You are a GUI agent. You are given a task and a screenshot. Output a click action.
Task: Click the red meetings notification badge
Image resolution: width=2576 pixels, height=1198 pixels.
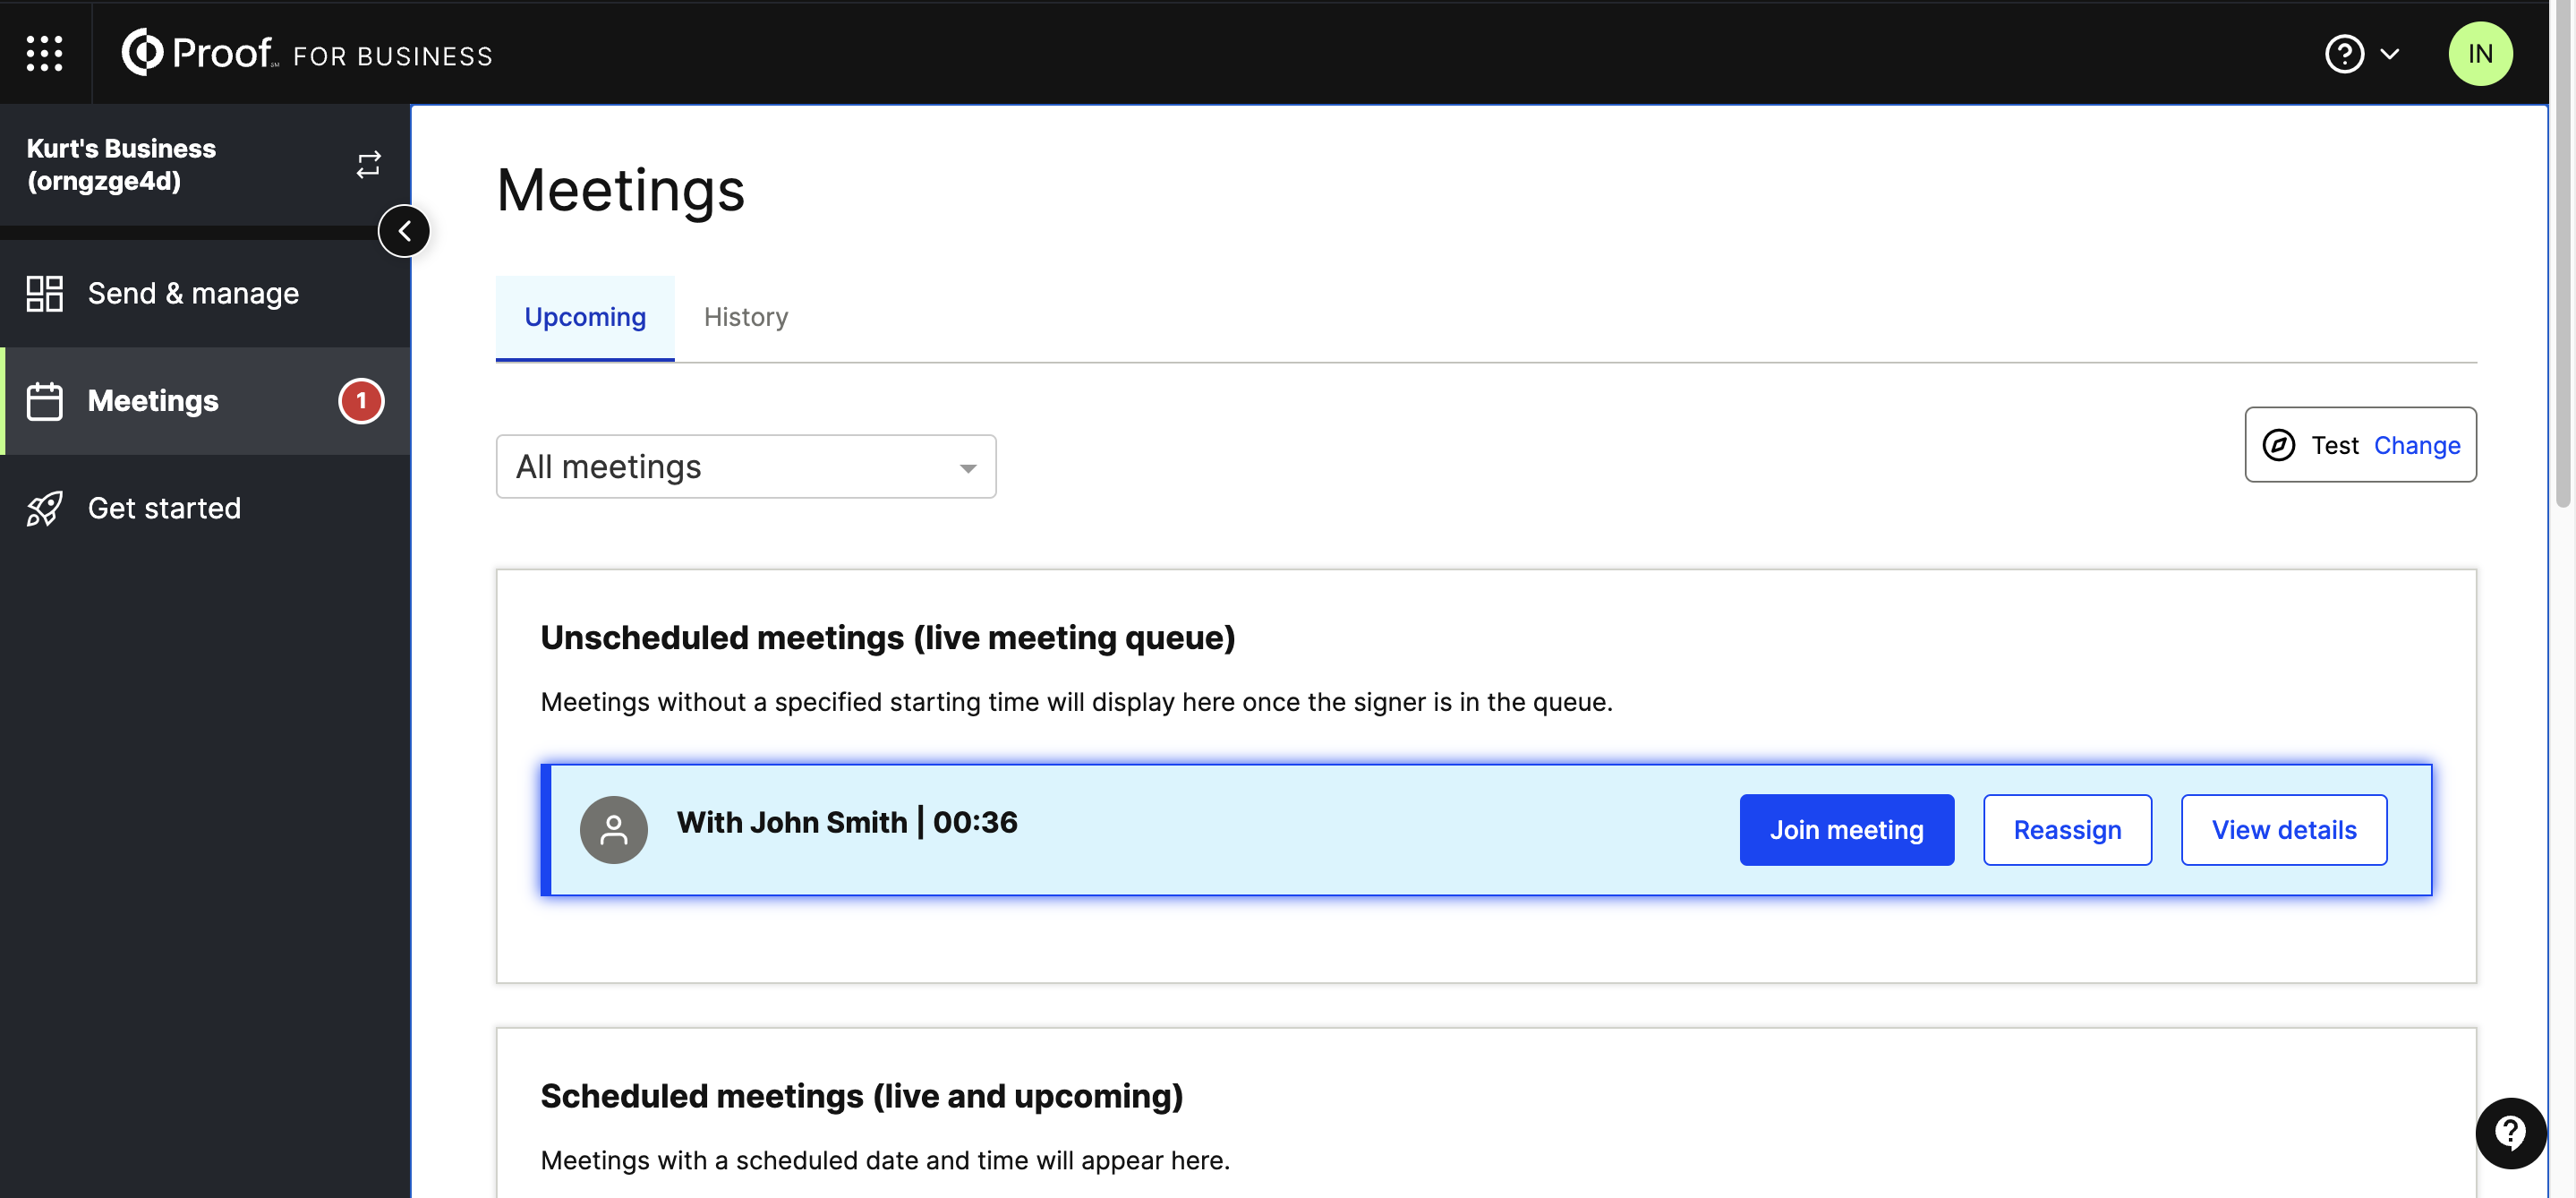[x=361, y=401]
